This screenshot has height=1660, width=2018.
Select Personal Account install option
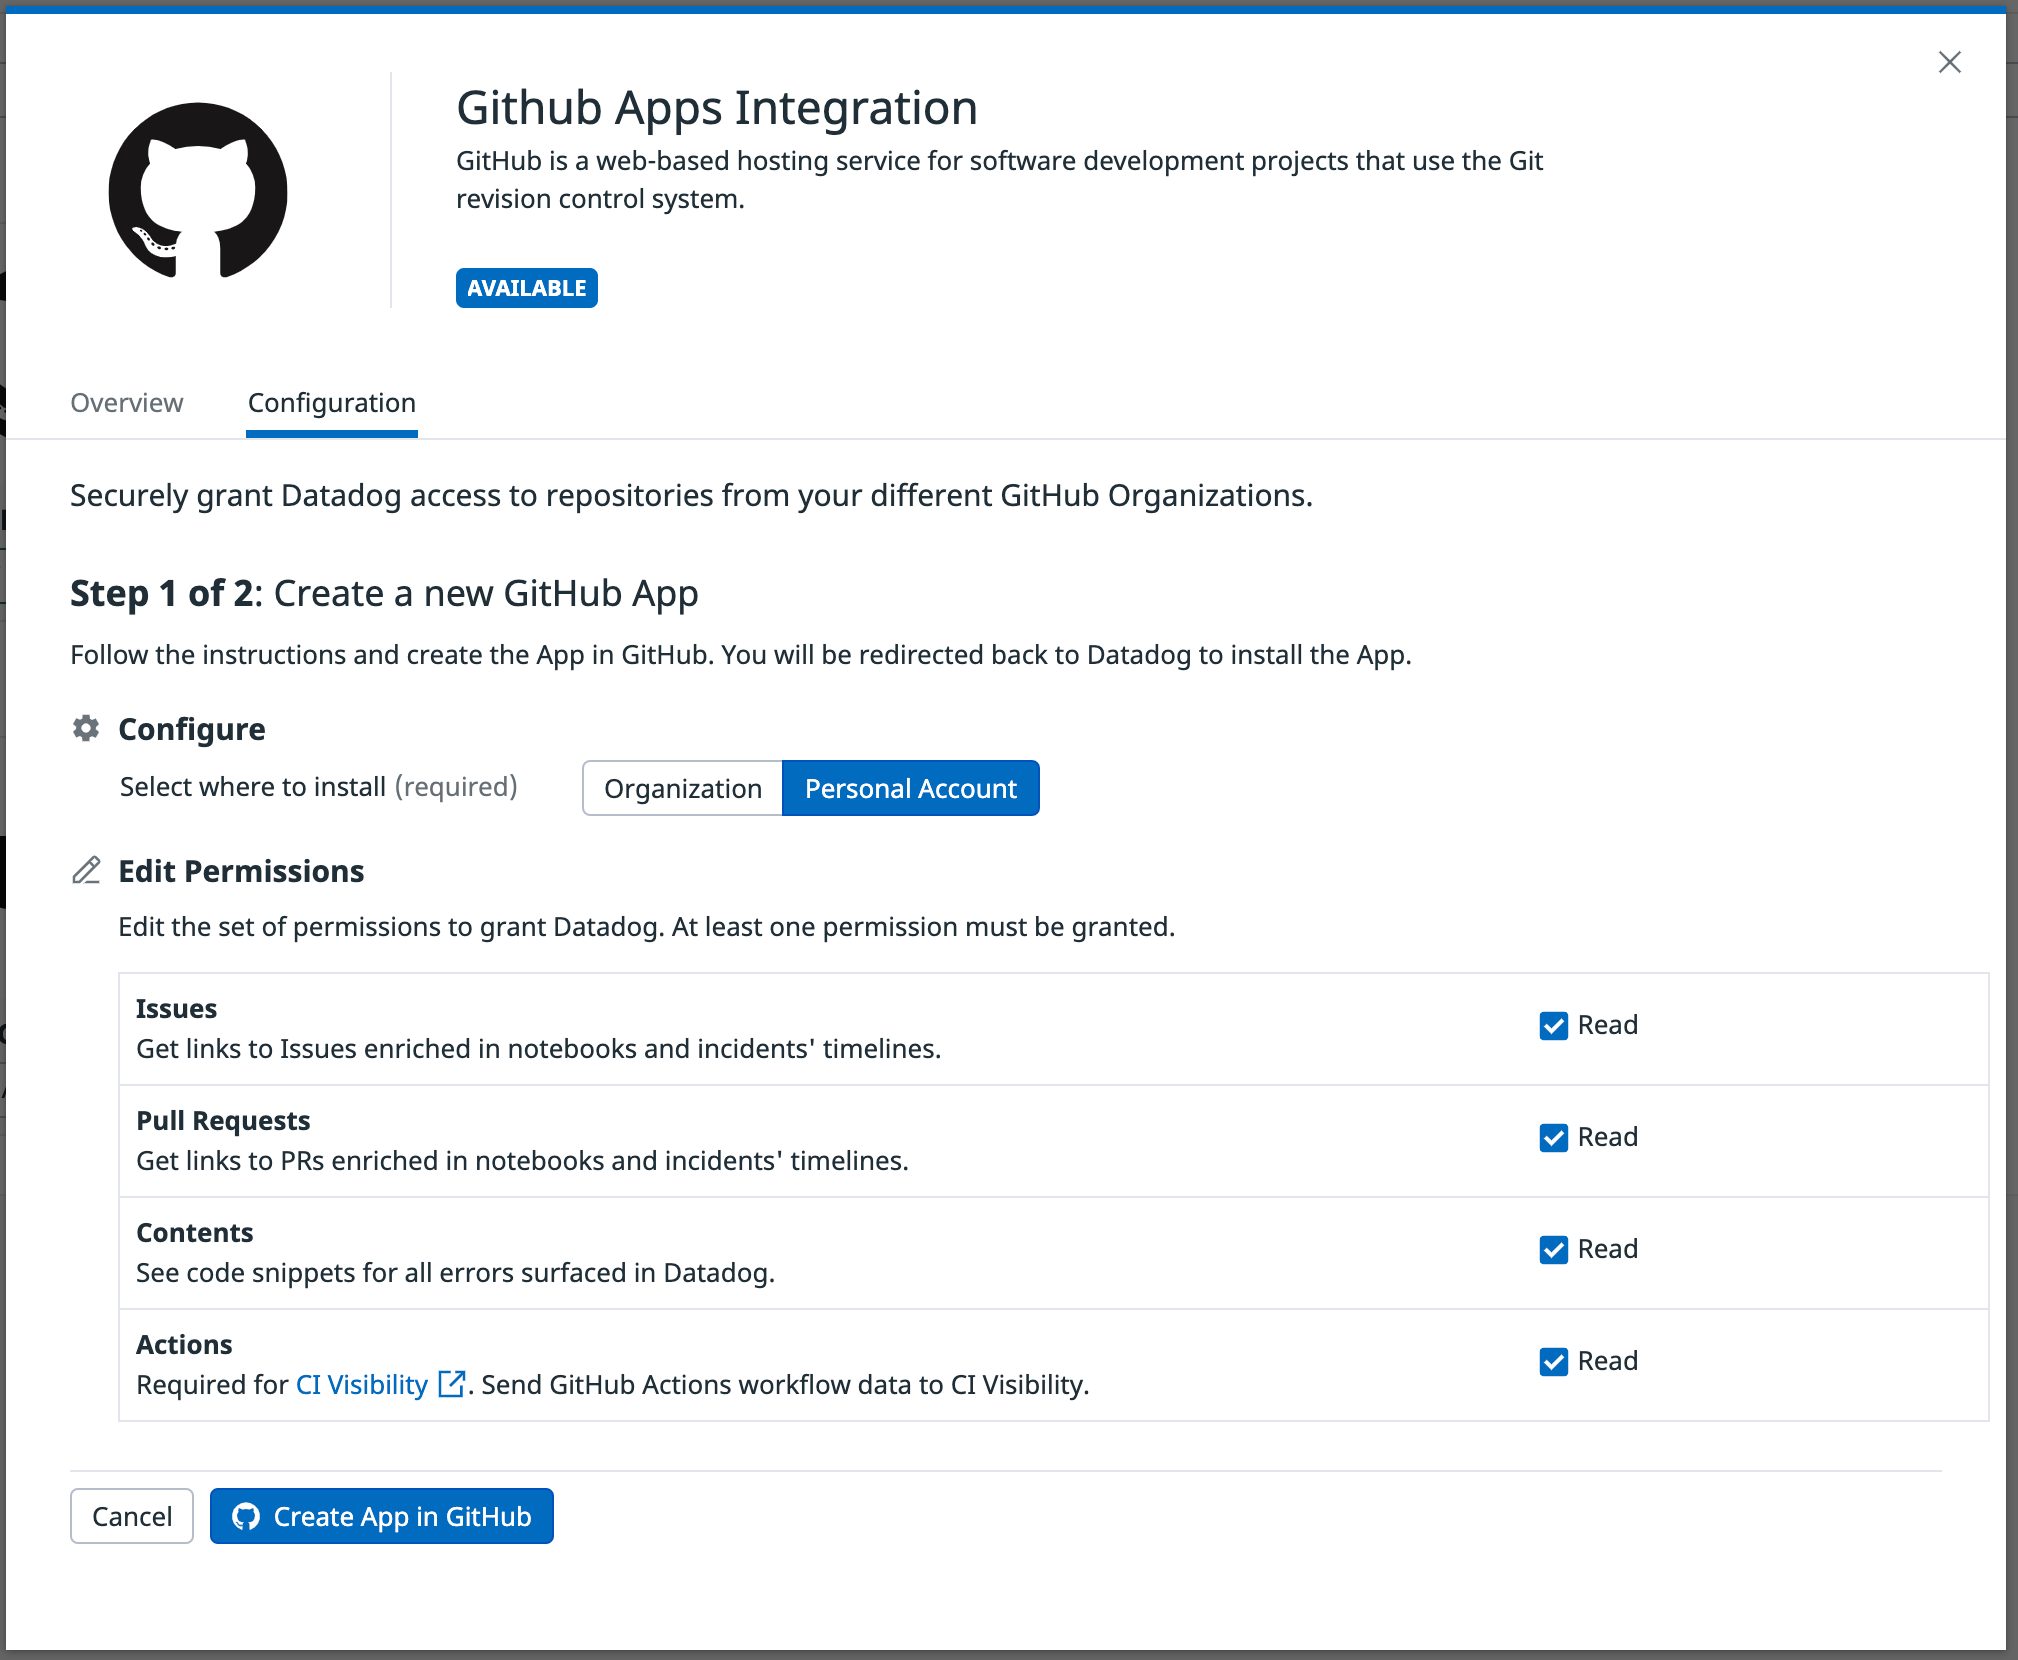pos(911,788)
